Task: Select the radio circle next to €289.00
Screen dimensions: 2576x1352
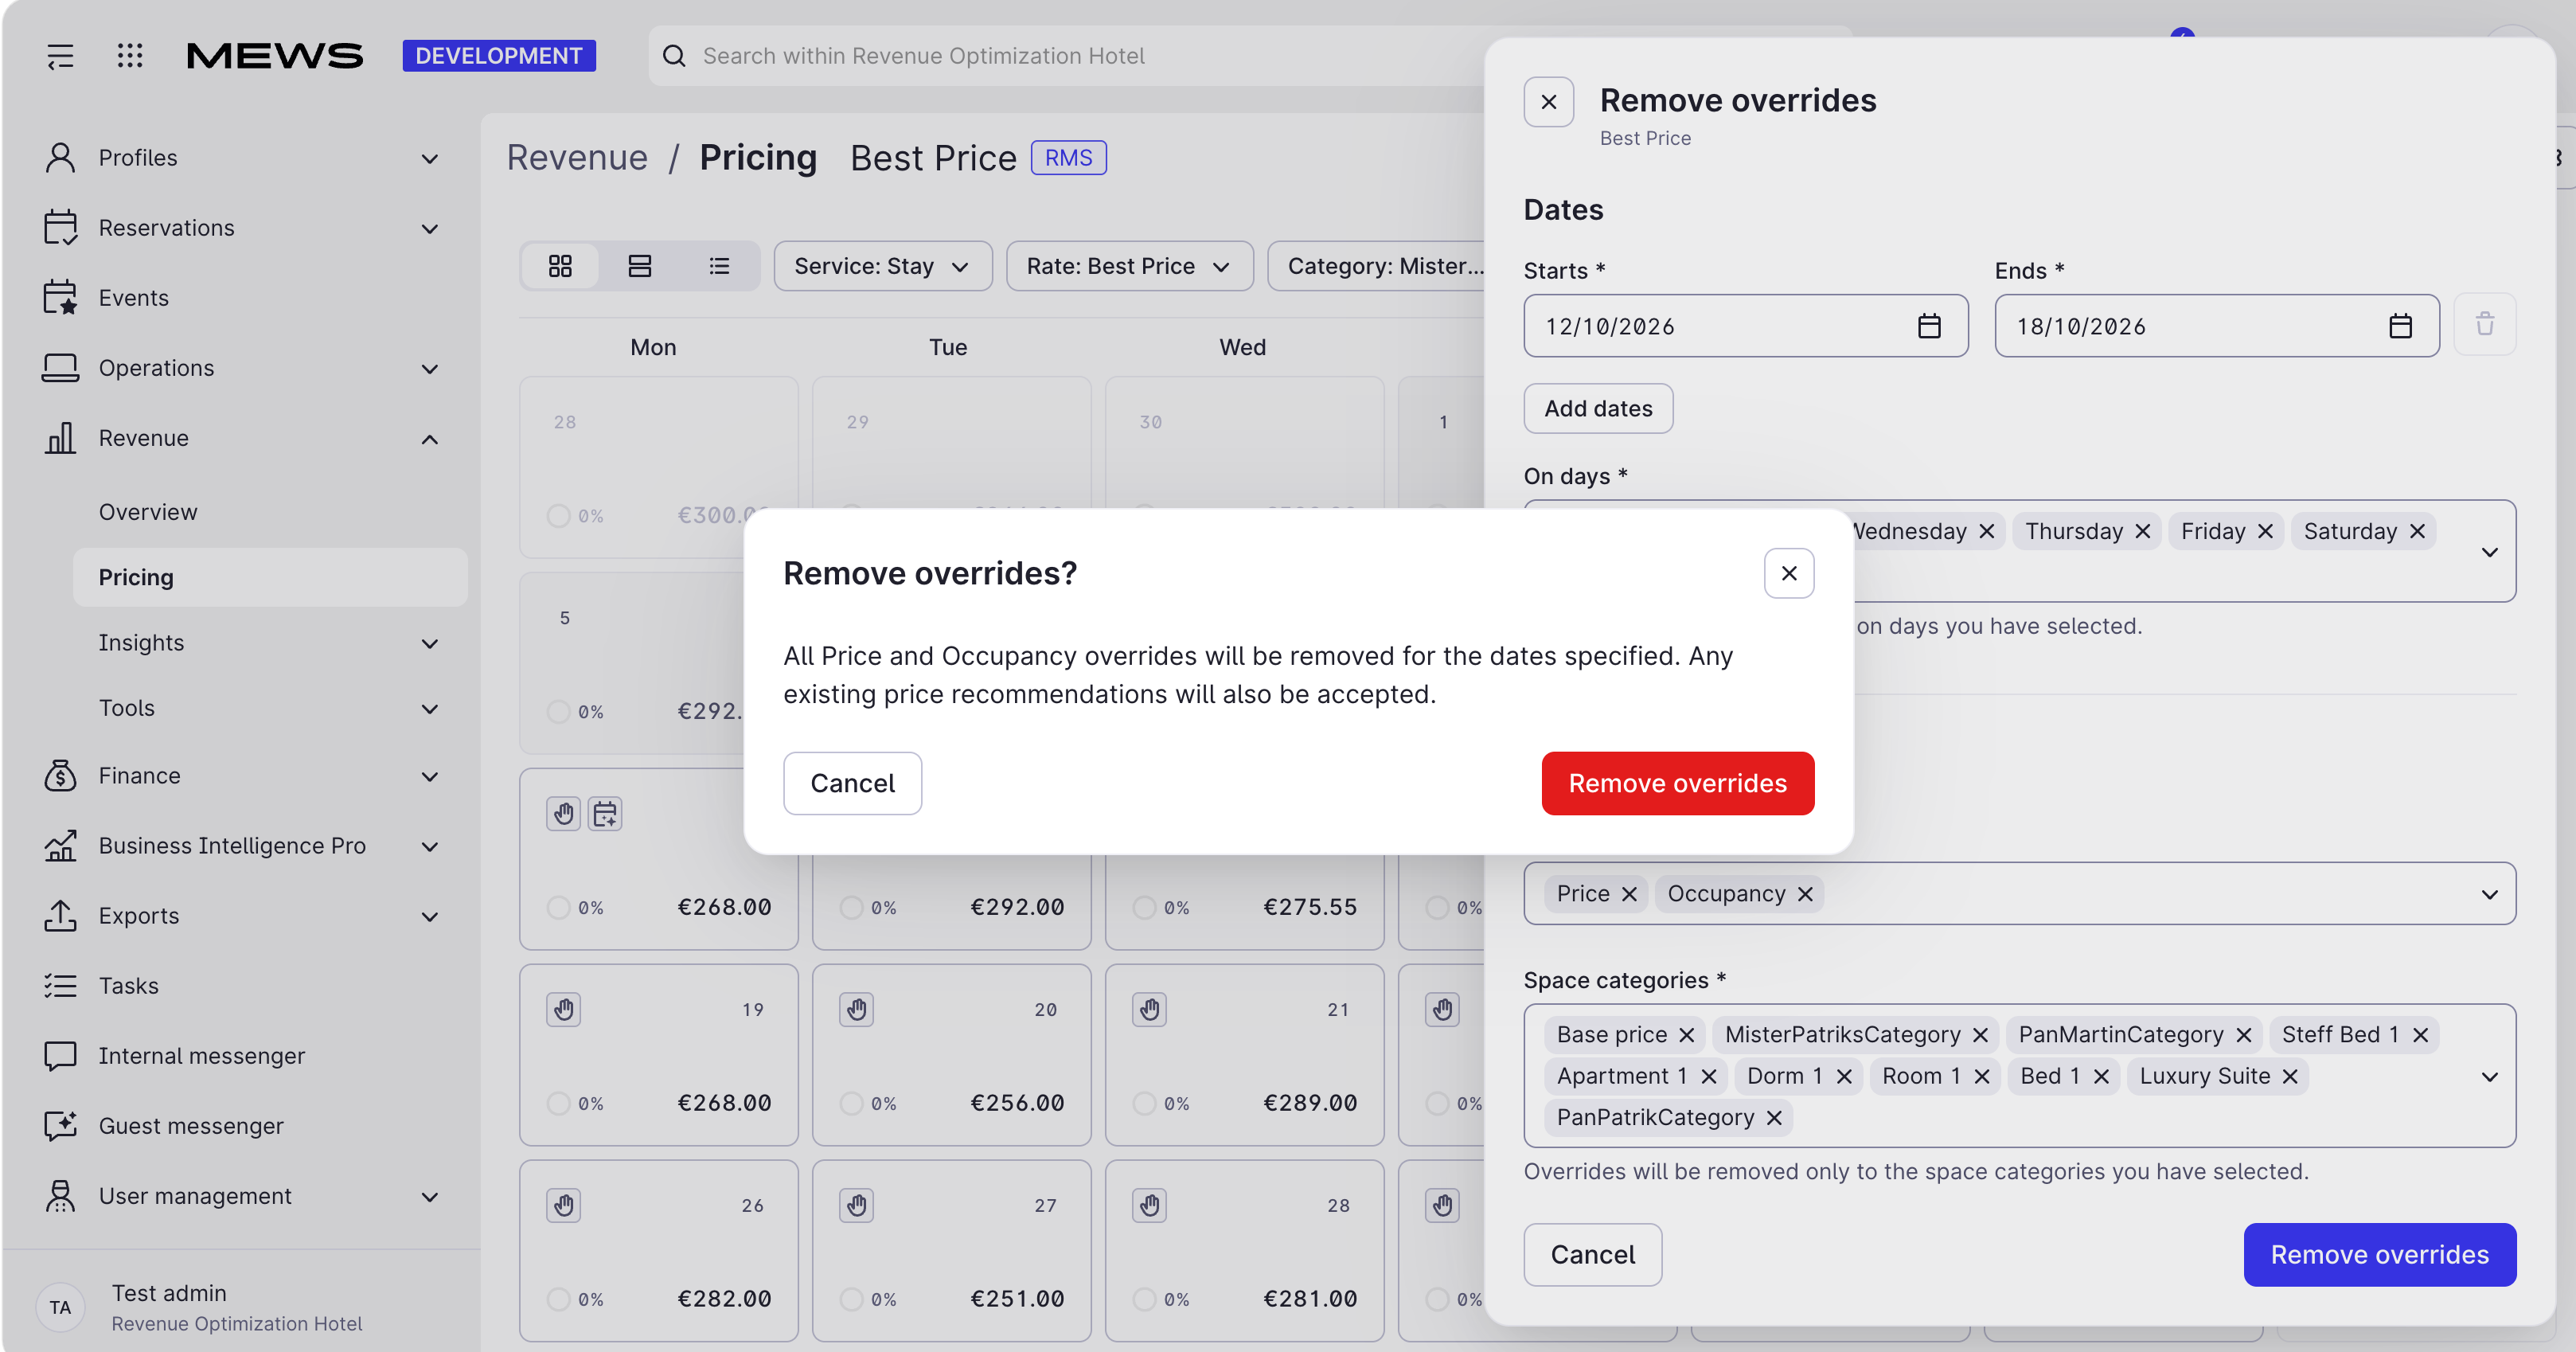Action: coord(1144,1103)
